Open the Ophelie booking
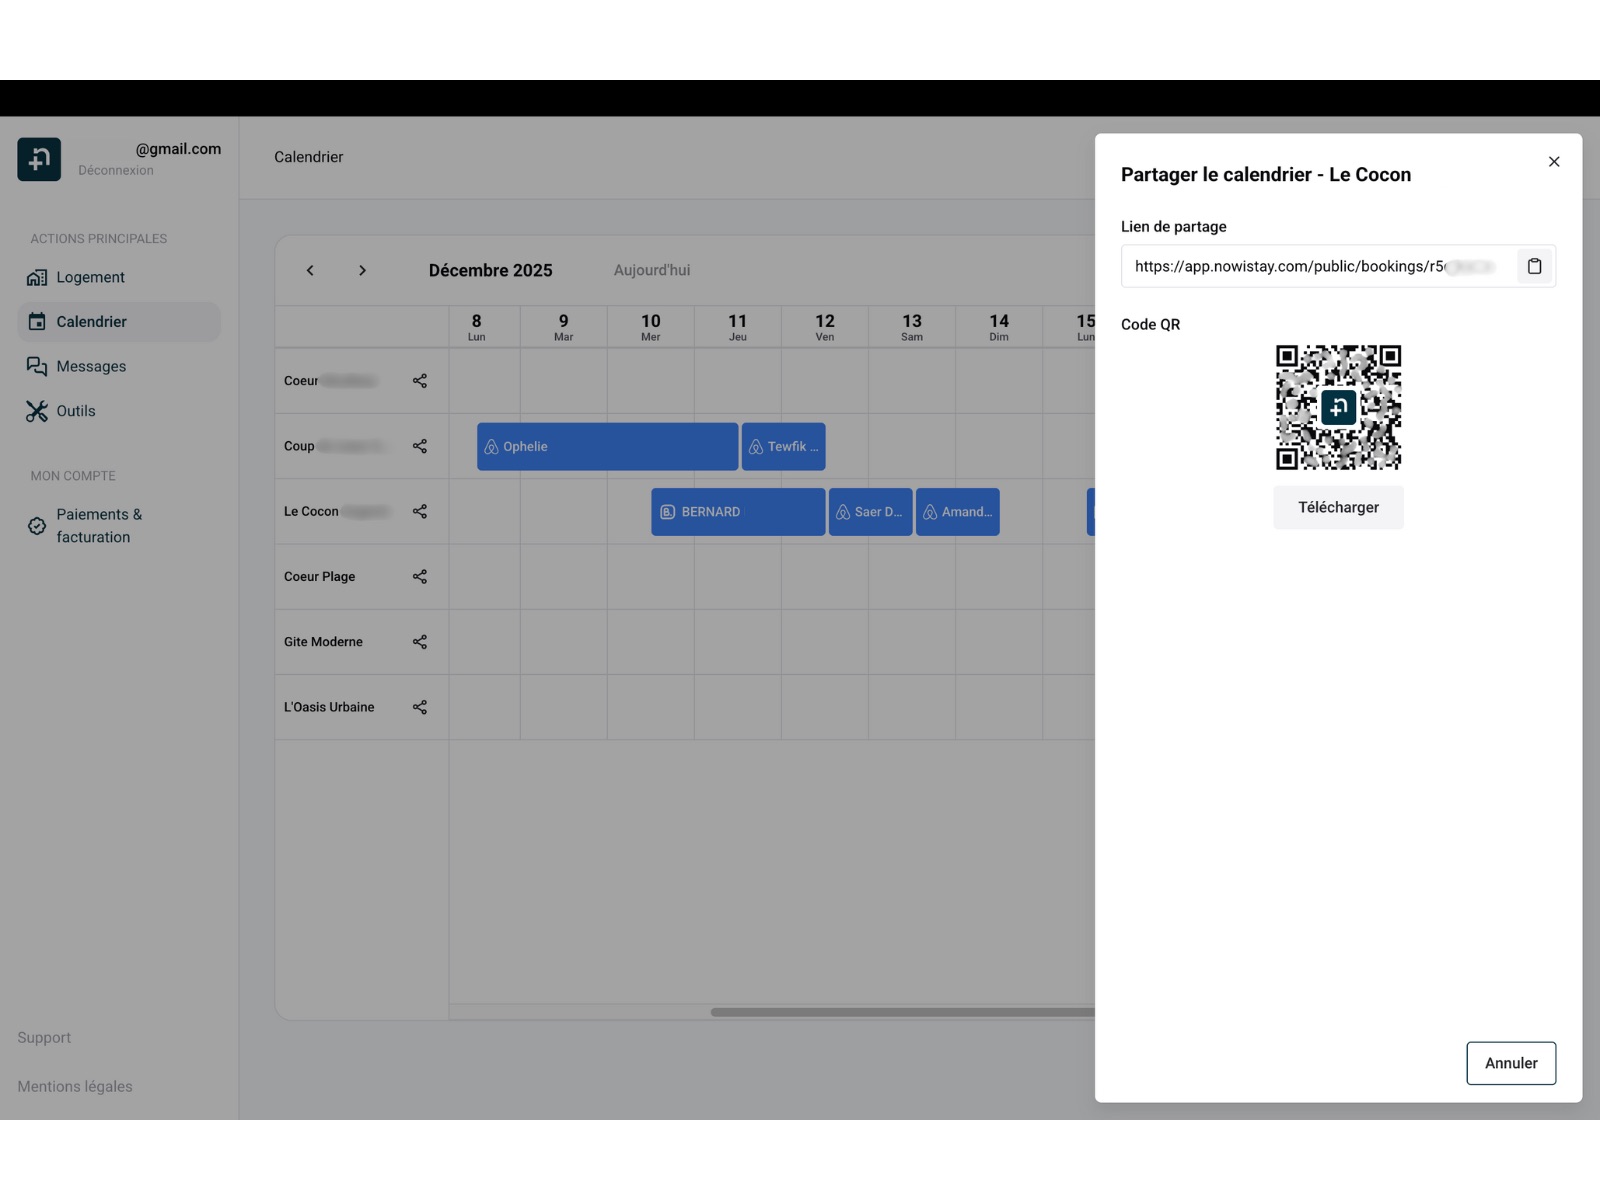Image resolution: width=1600 pixels, height=1200 pixels. coord(607,447)
